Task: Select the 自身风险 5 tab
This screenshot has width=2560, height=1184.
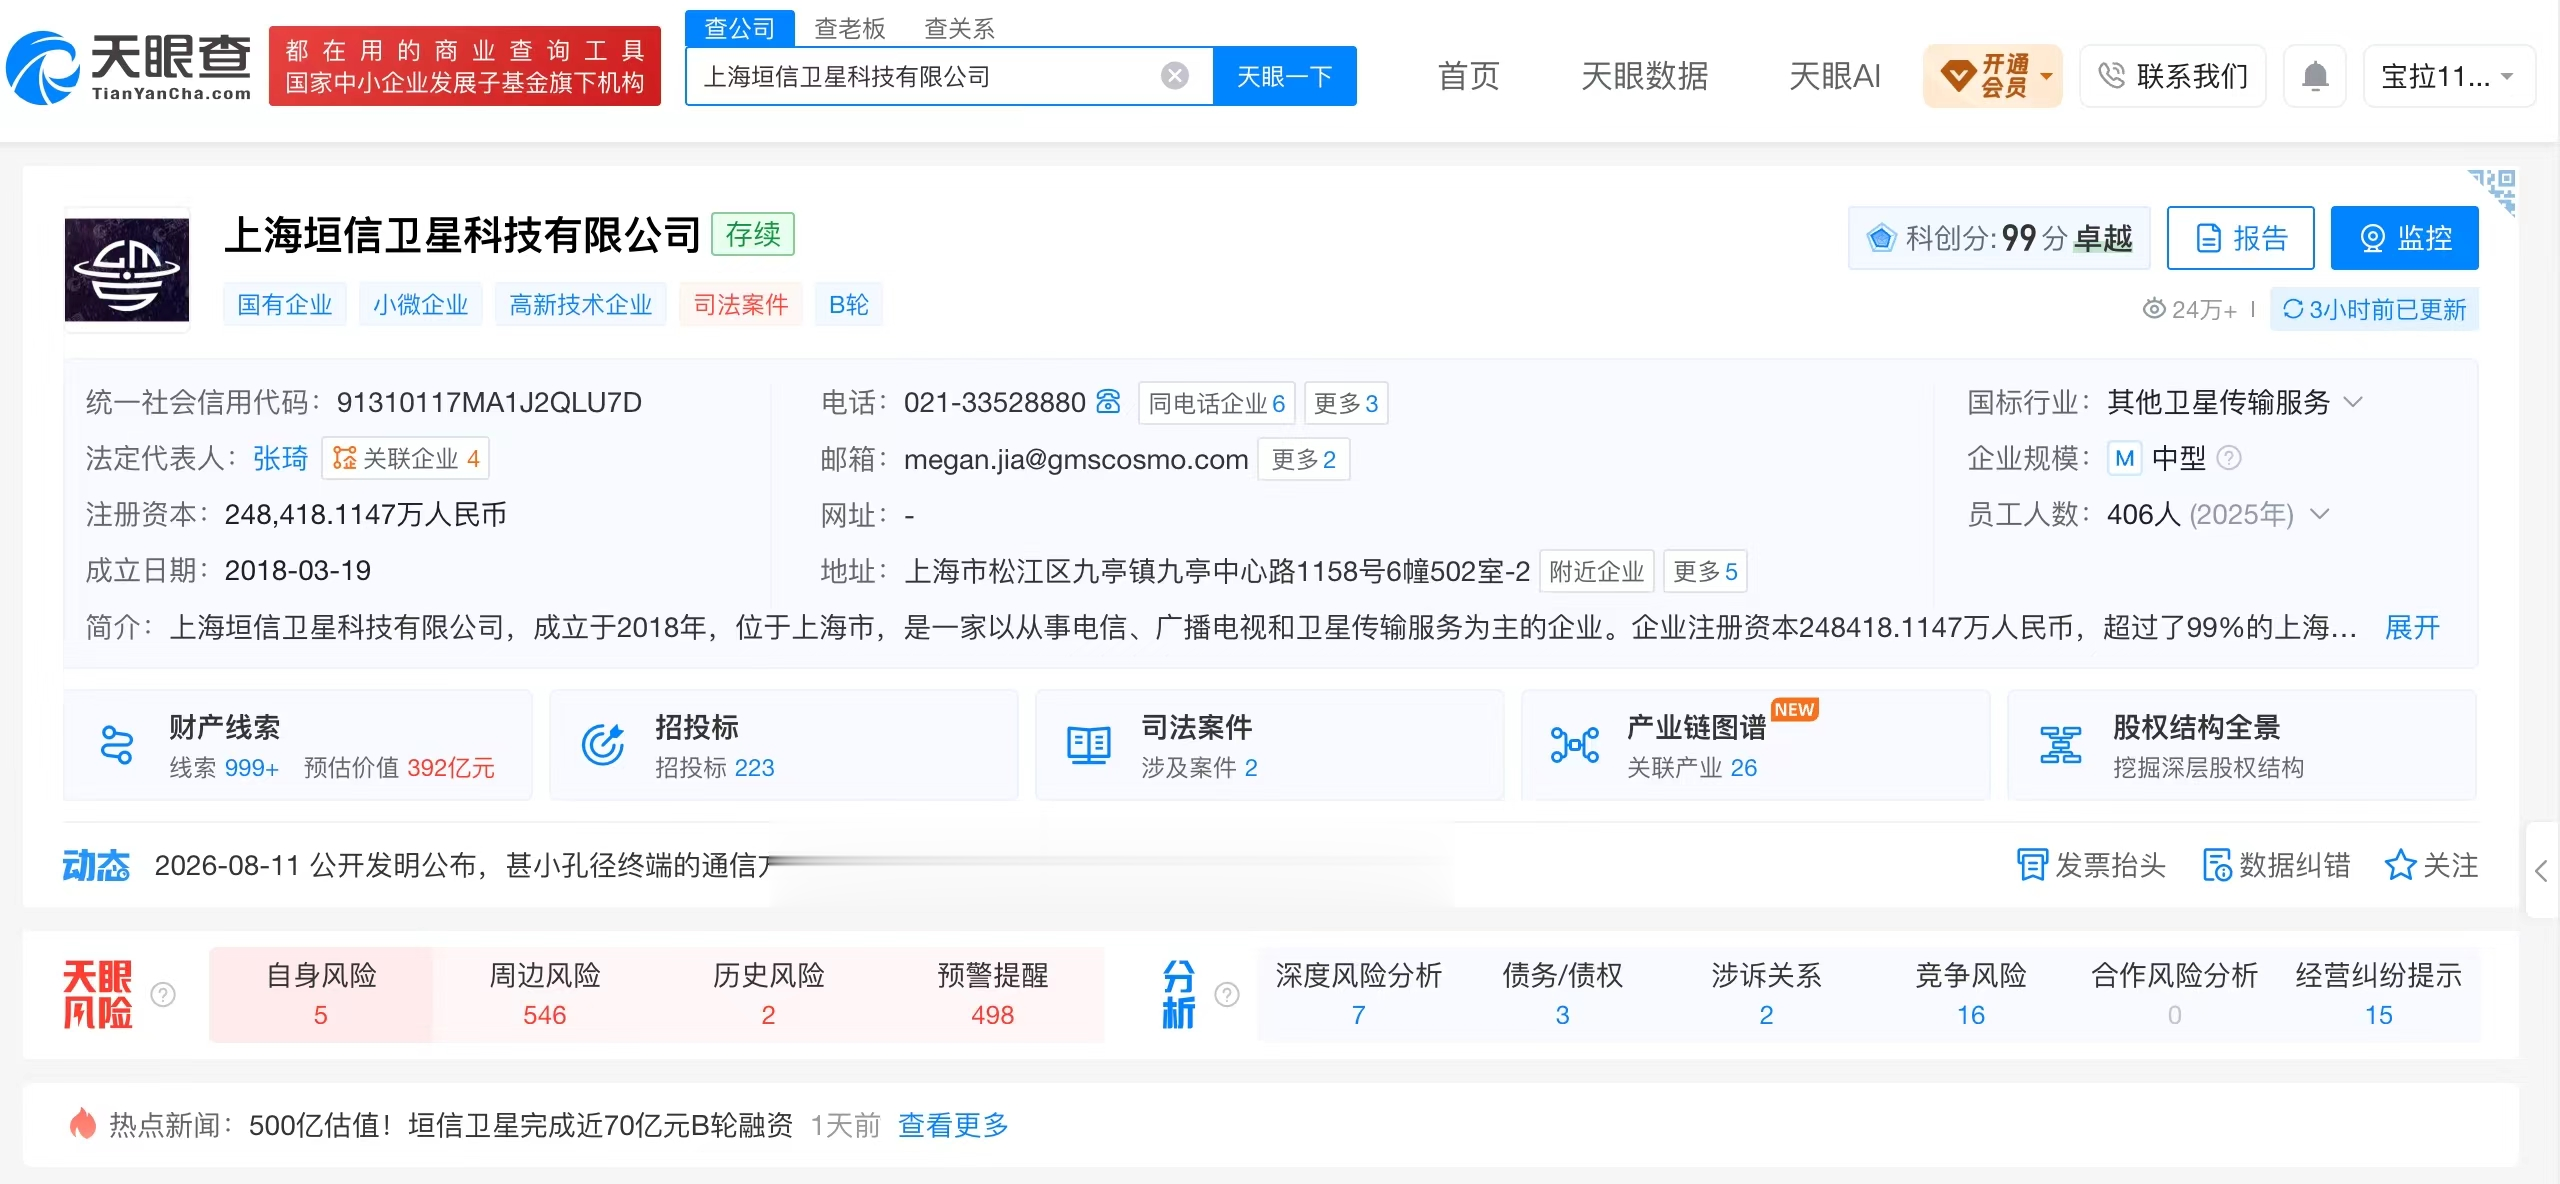Action: point(321,994)
